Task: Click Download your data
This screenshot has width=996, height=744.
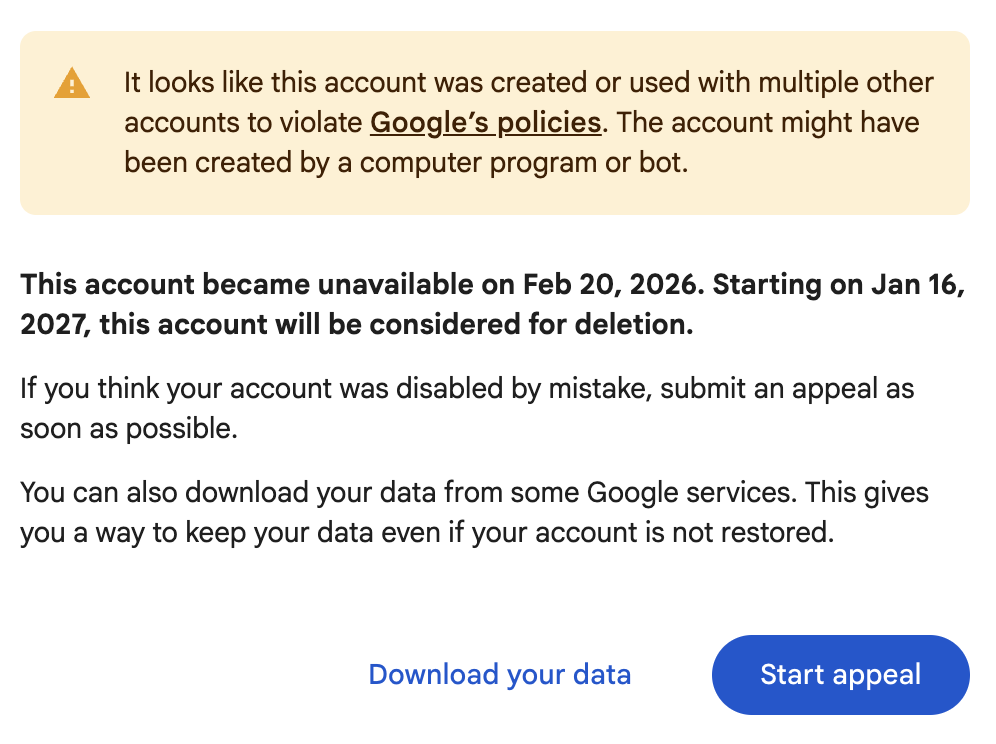Action: pos(499,674)
